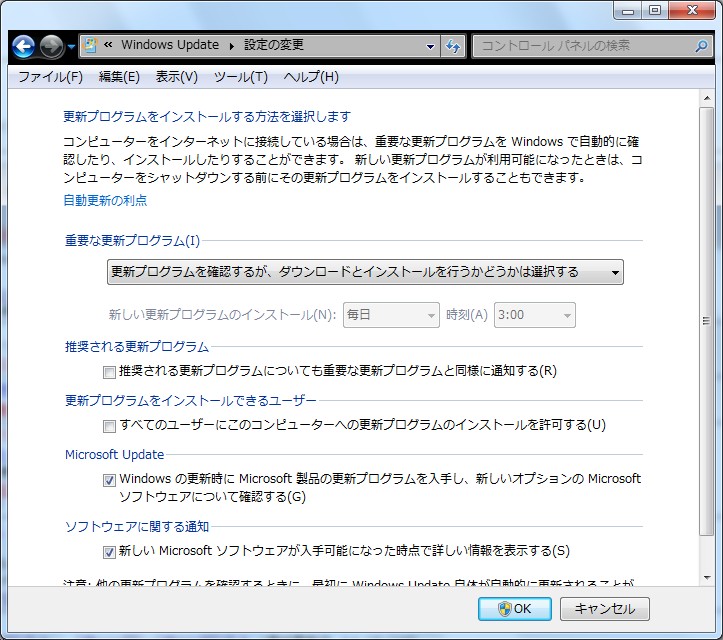Image resolution: width=723 pixels, height=640 pixels.
Task: Click 新しい更新プログラムのインストール(N) label
Action: pos(222,315)
